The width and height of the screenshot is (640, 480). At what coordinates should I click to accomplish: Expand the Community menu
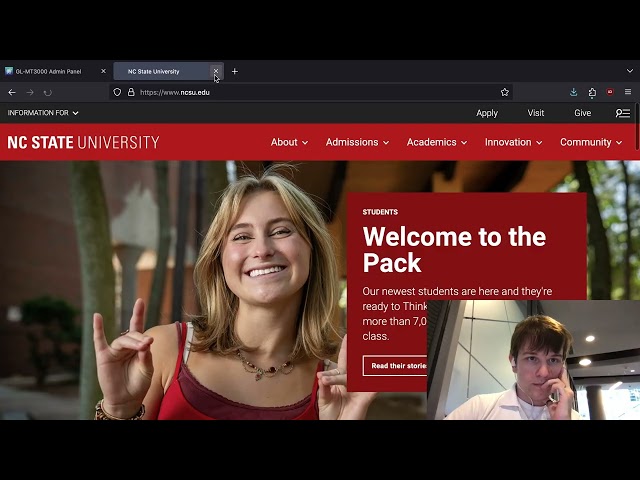[591, 142]
